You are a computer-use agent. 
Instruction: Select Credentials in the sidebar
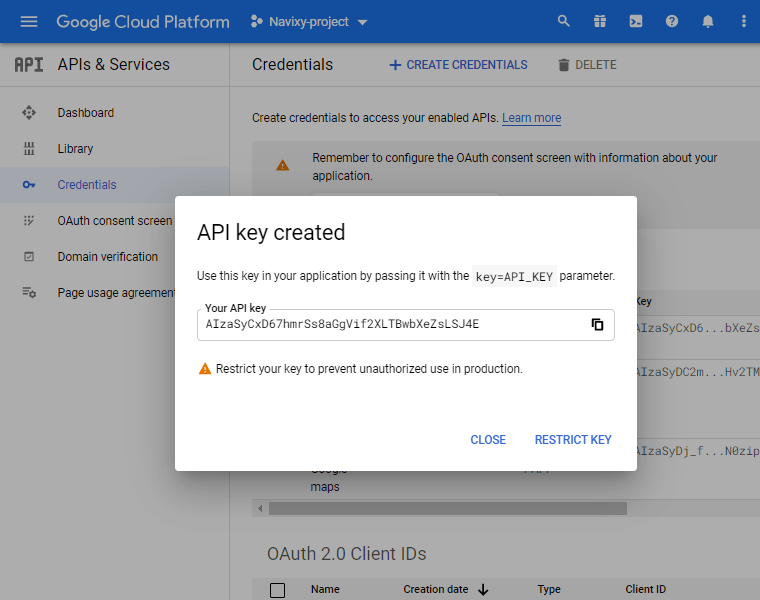coord(87,185)
